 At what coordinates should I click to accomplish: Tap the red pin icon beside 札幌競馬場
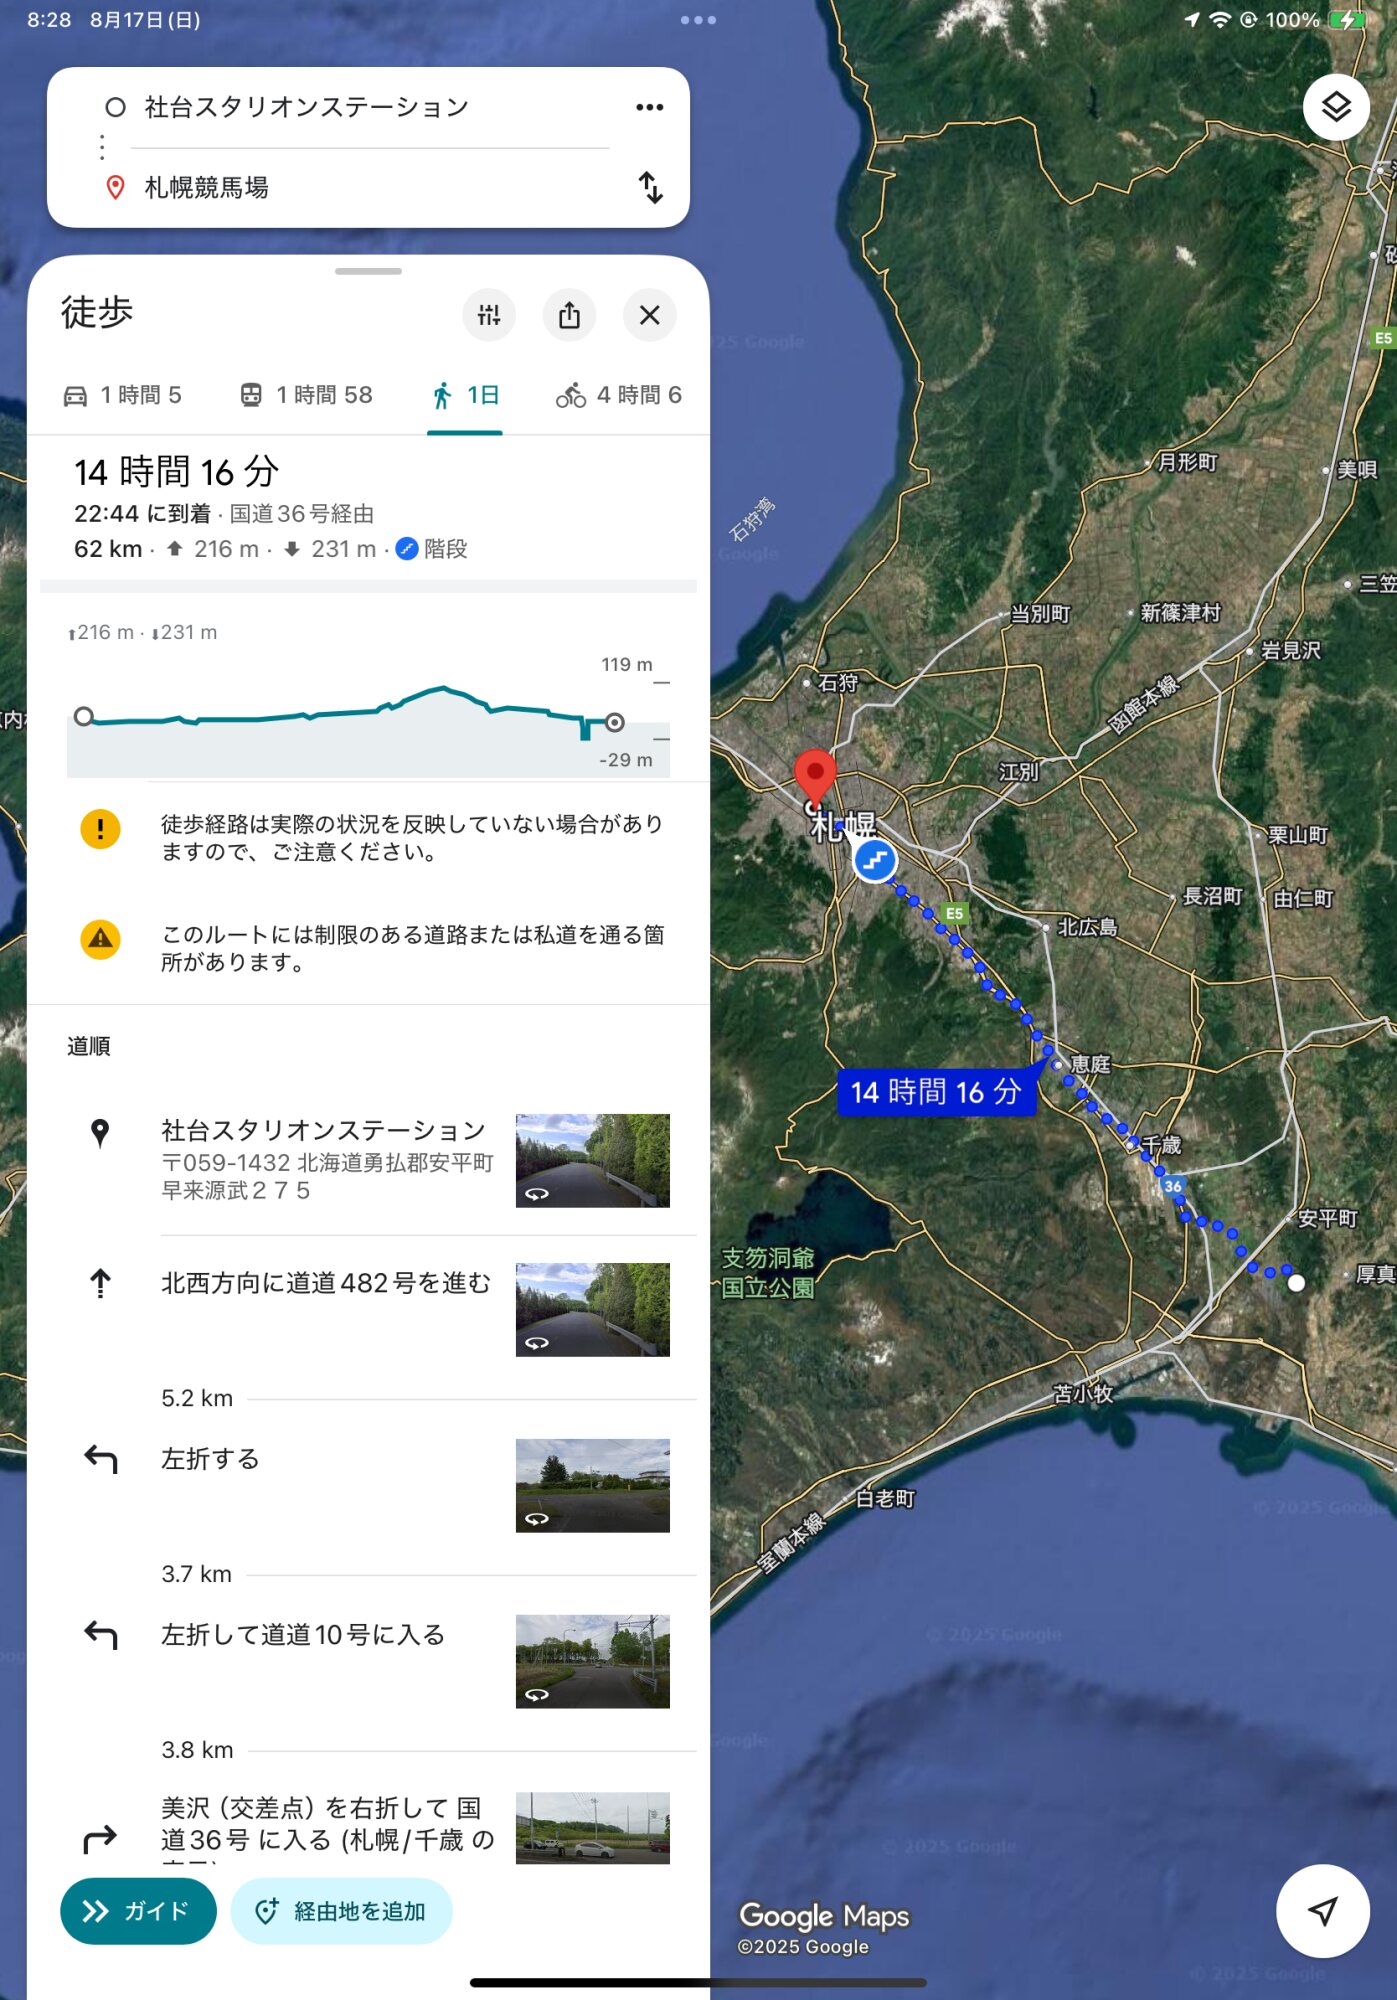115,187
